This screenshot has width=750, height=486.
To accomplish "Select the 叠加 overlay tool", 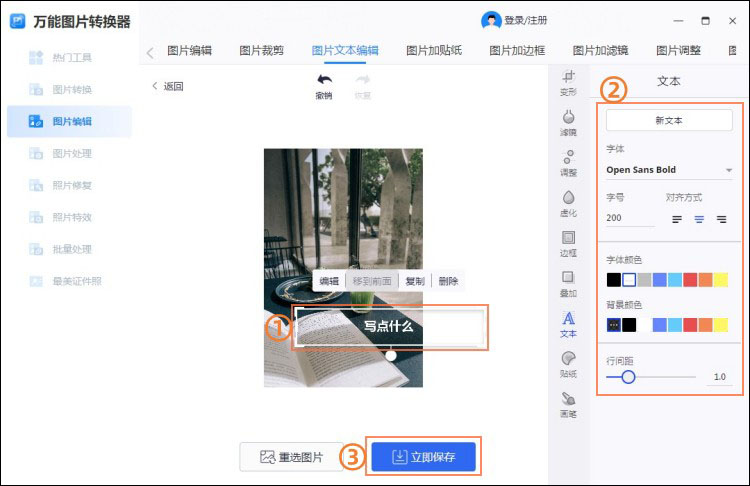I will (x=568, y=284).
